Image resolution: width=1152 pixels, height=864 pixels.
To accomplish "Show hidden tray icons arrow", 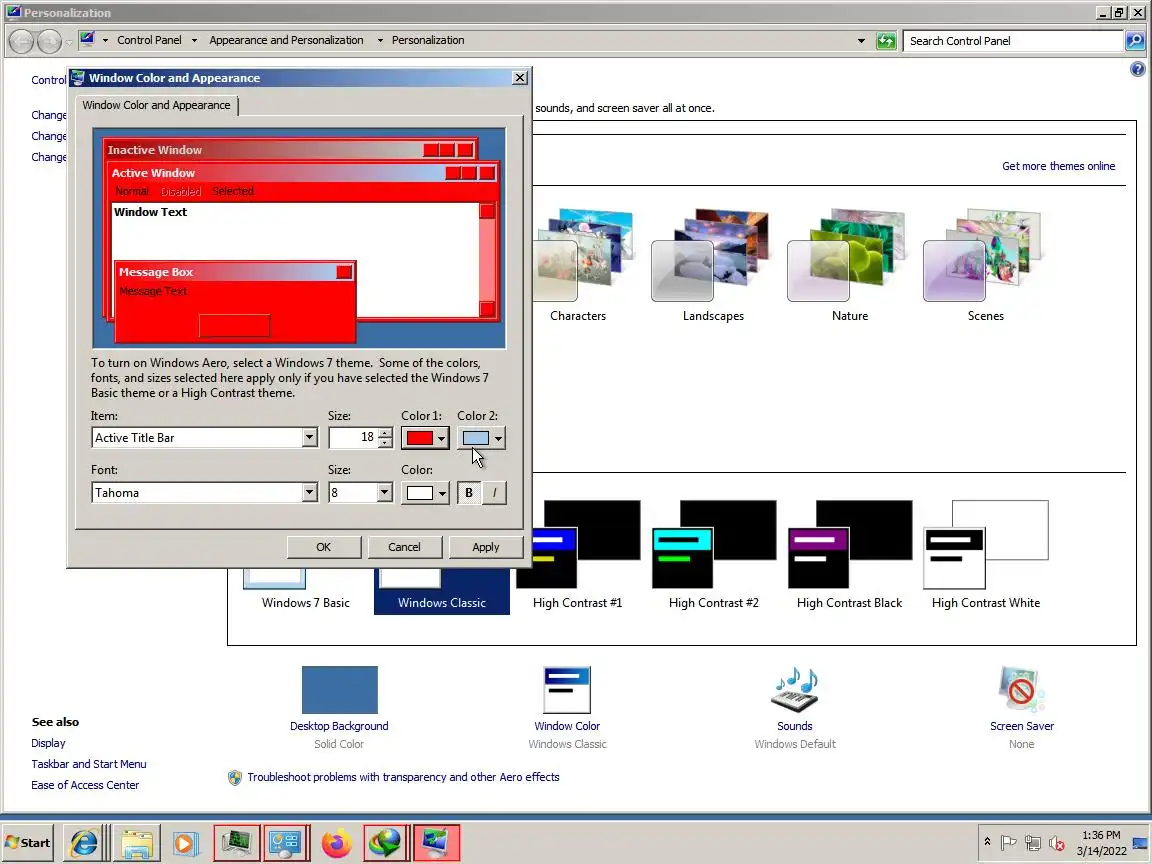I will (987, 842).
